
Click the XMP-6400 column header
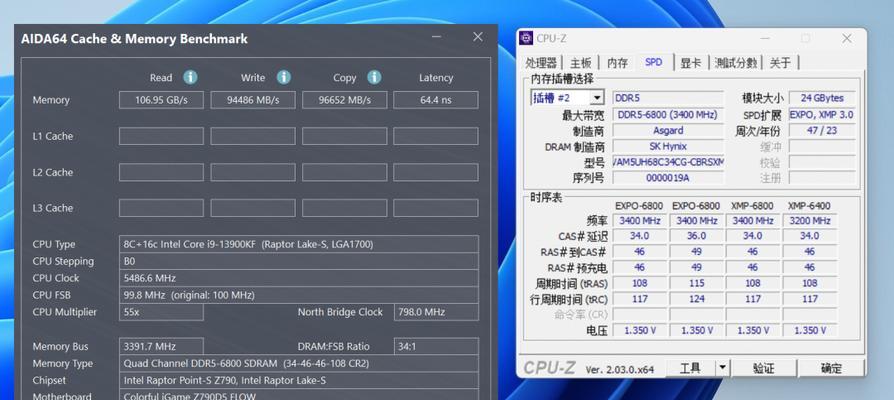click(809, 206)
